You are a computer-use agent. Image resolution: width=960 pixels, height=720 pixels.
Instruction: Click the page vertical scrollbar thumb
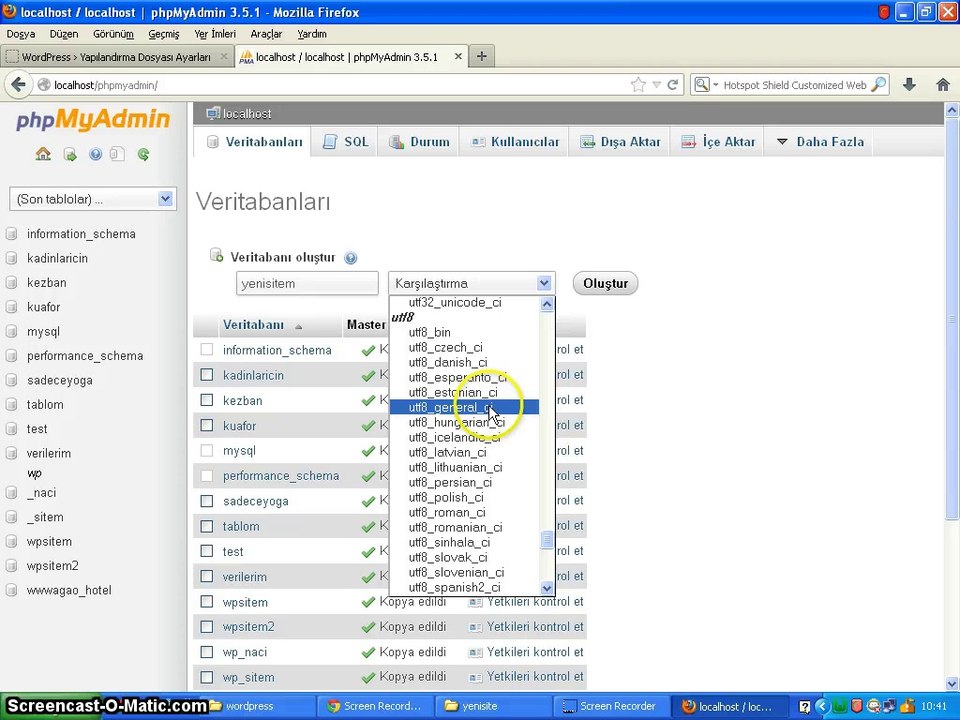click(952, 318)
